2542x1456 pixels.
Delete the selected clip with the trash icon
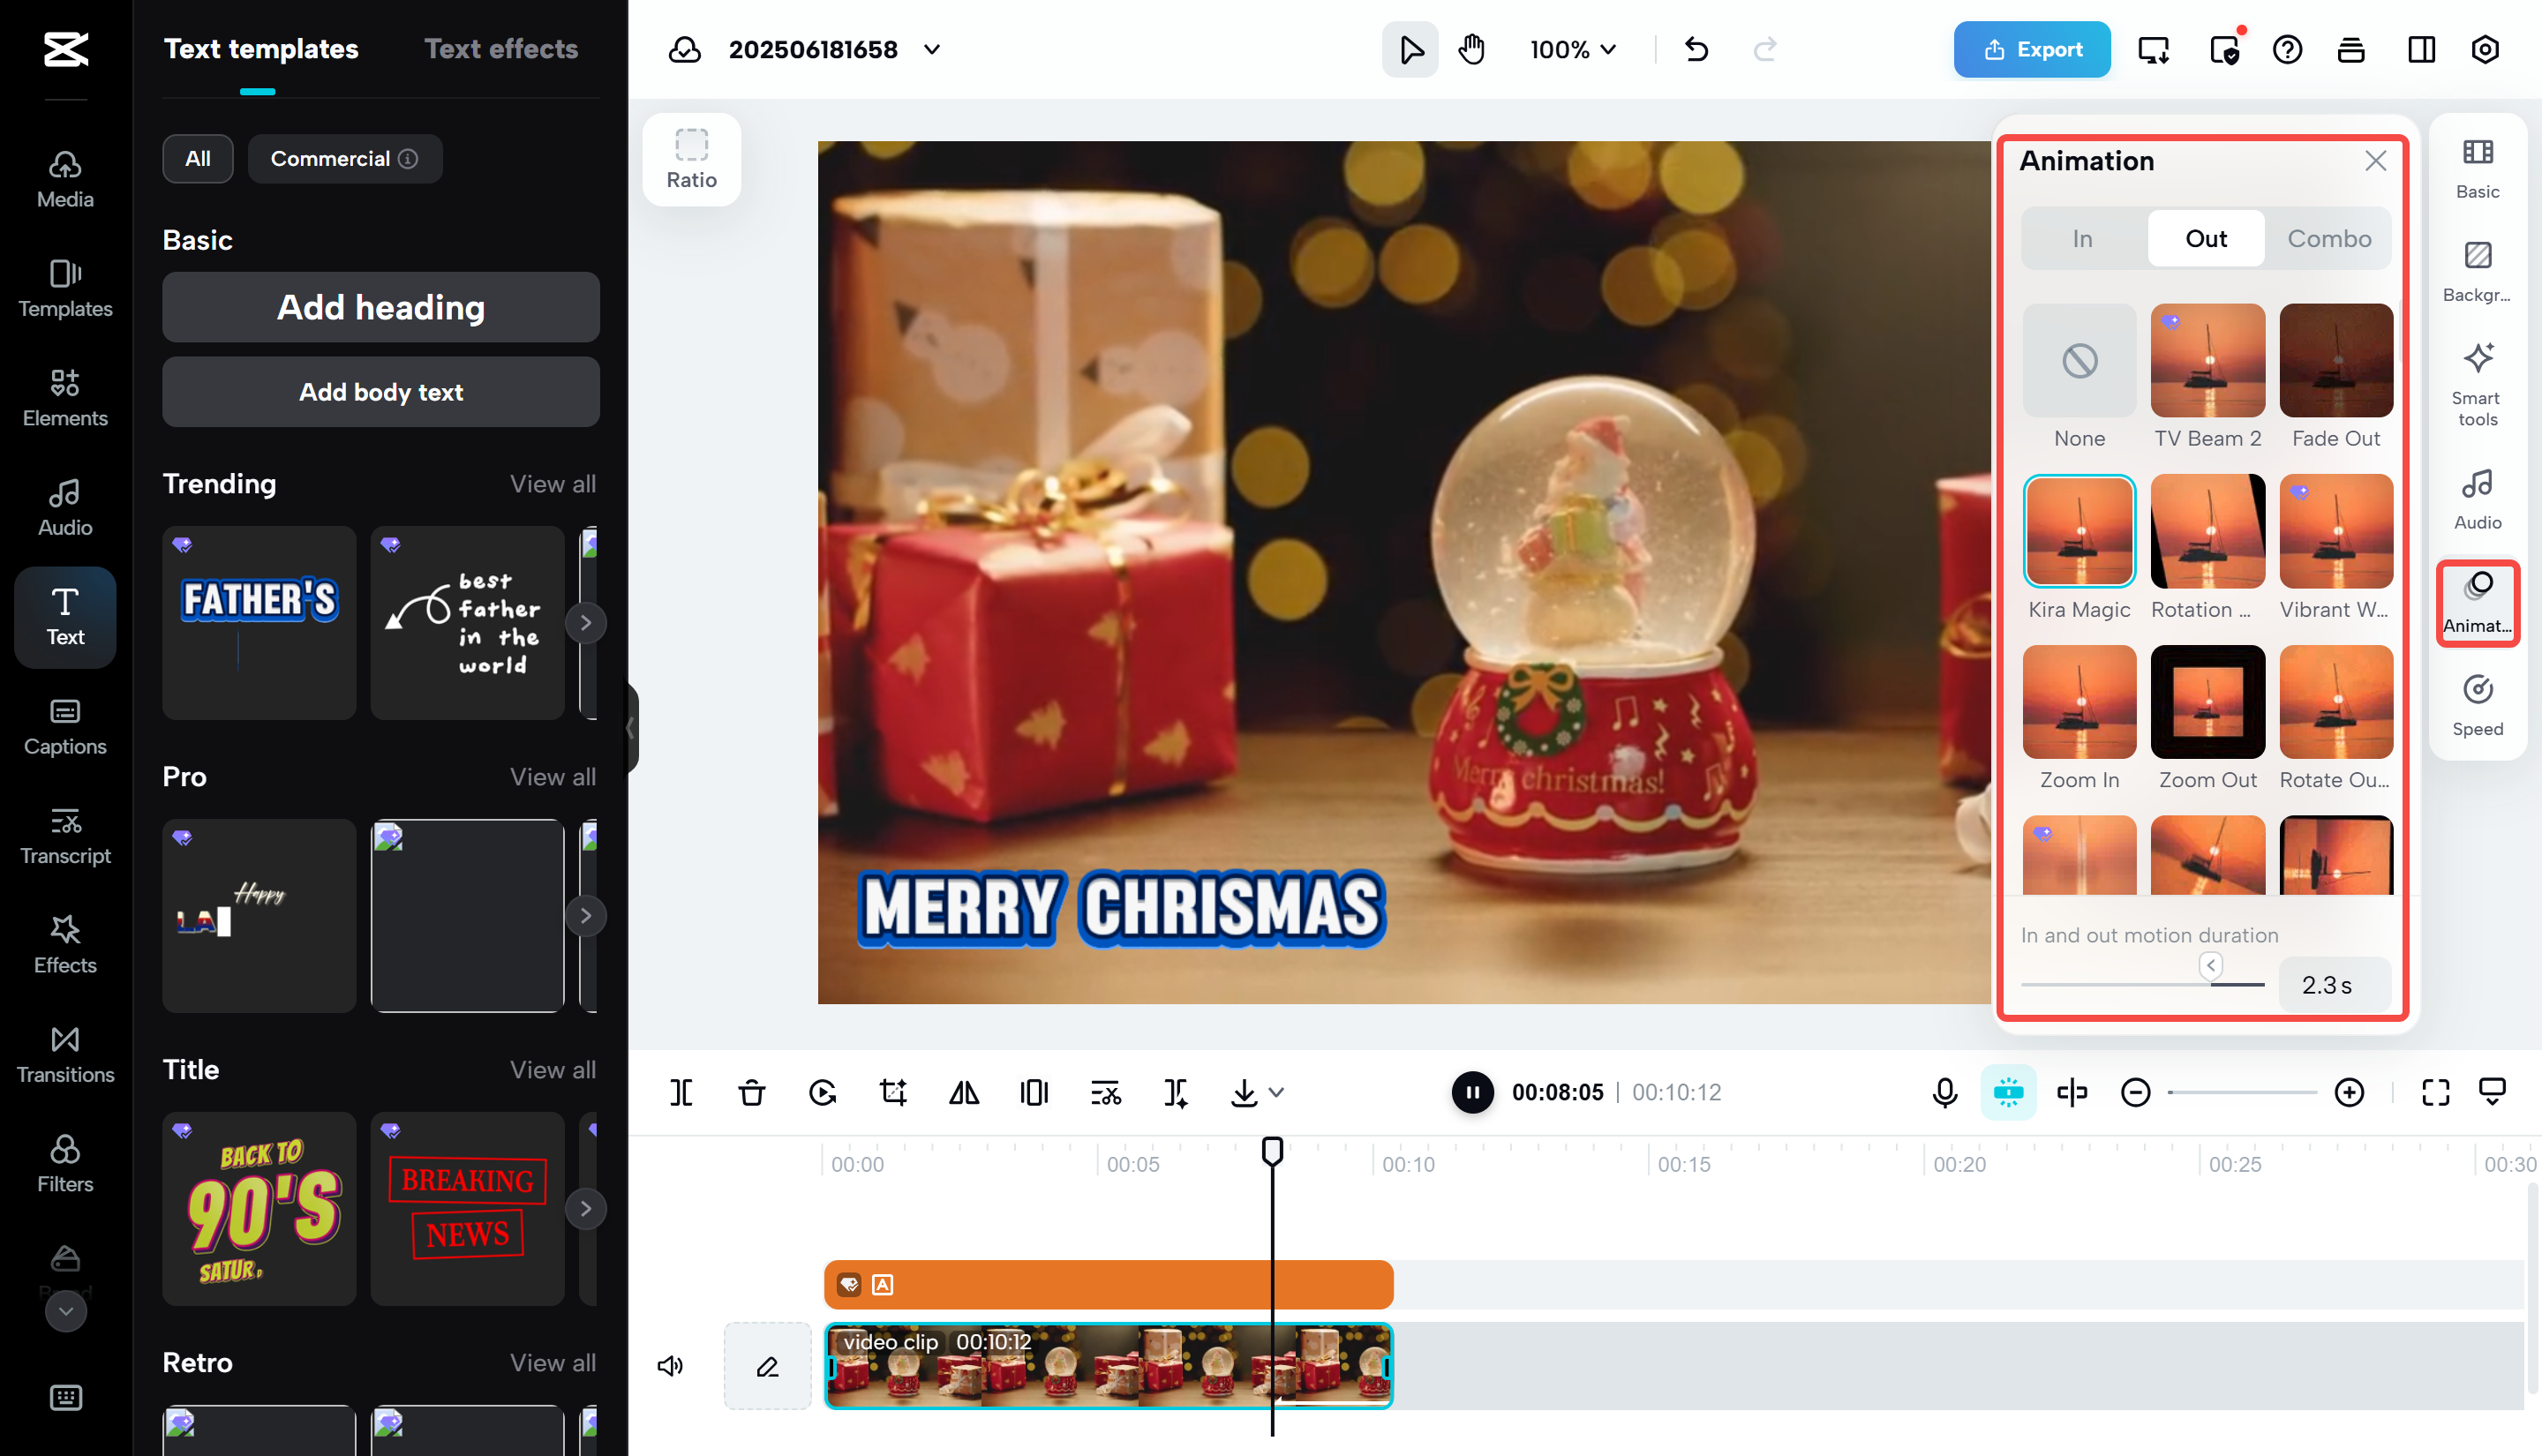coord(752,1092)
